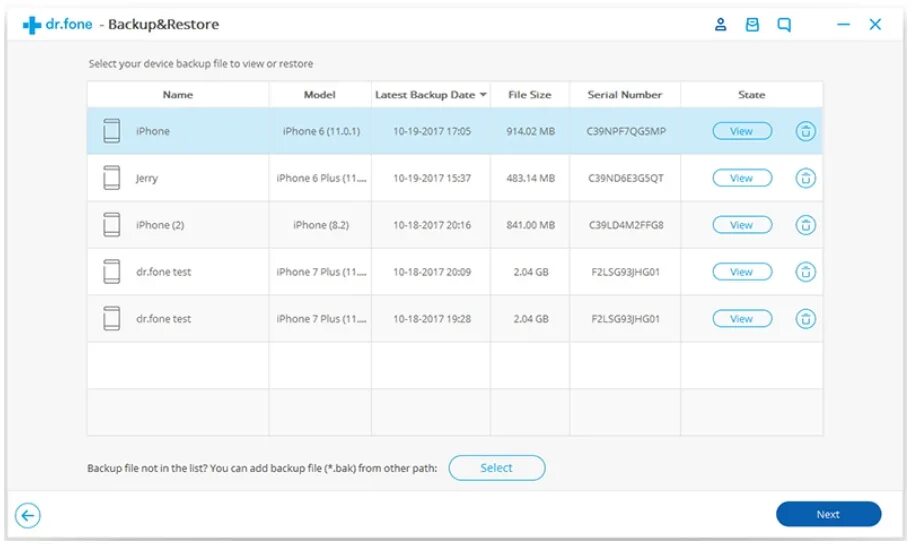Open the feedback chat bubble icon
912x546 pixels.
click(x=784, y=24)
